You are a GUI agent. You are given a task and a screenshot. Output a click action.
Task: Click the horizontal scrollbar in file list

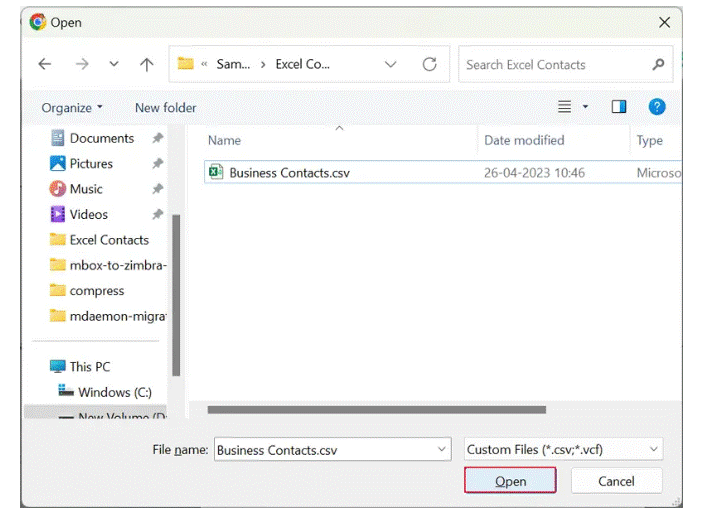tap(377, 410)
